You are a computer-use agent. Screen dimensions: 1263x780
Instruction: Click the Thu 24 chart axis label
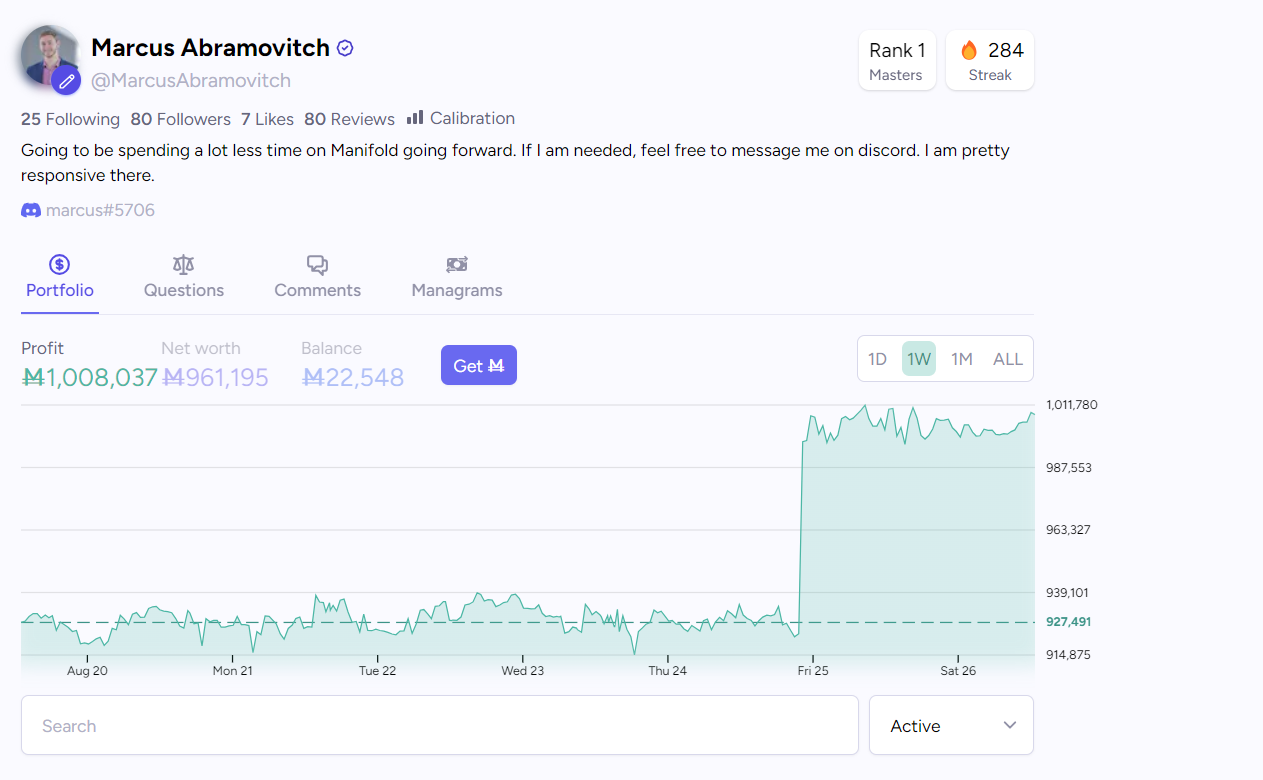pos(667,670)
